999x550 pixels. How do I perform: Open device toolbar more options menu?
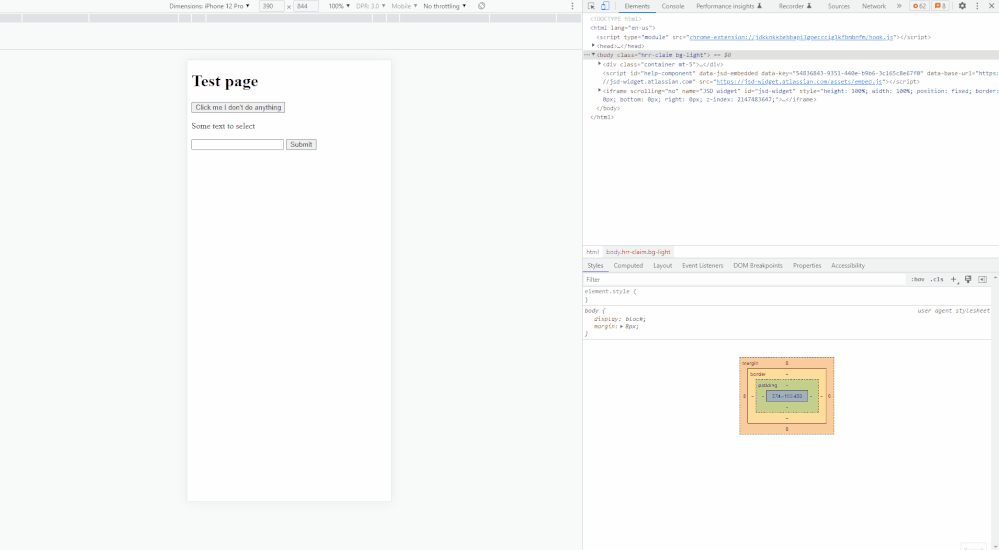click(x=572, y=6)
